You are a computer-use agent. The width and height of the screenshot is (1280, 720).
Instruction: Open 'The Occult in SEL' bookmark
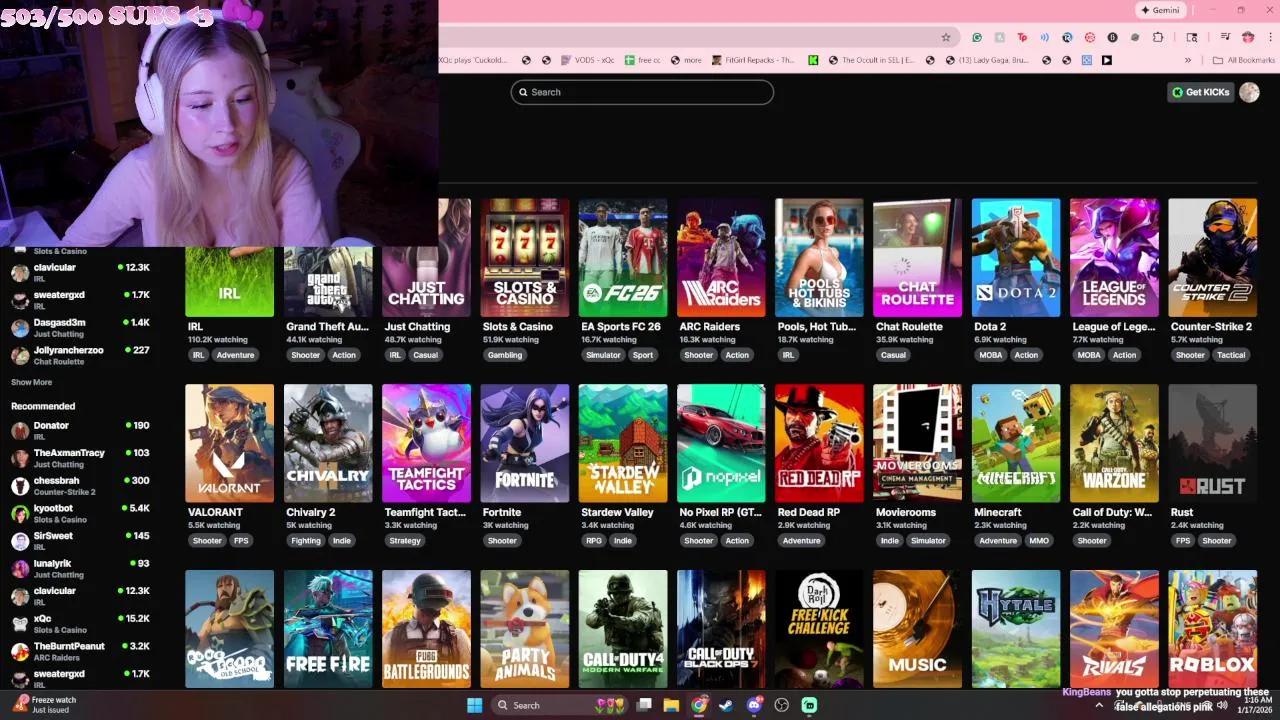[x=870, y=60]
